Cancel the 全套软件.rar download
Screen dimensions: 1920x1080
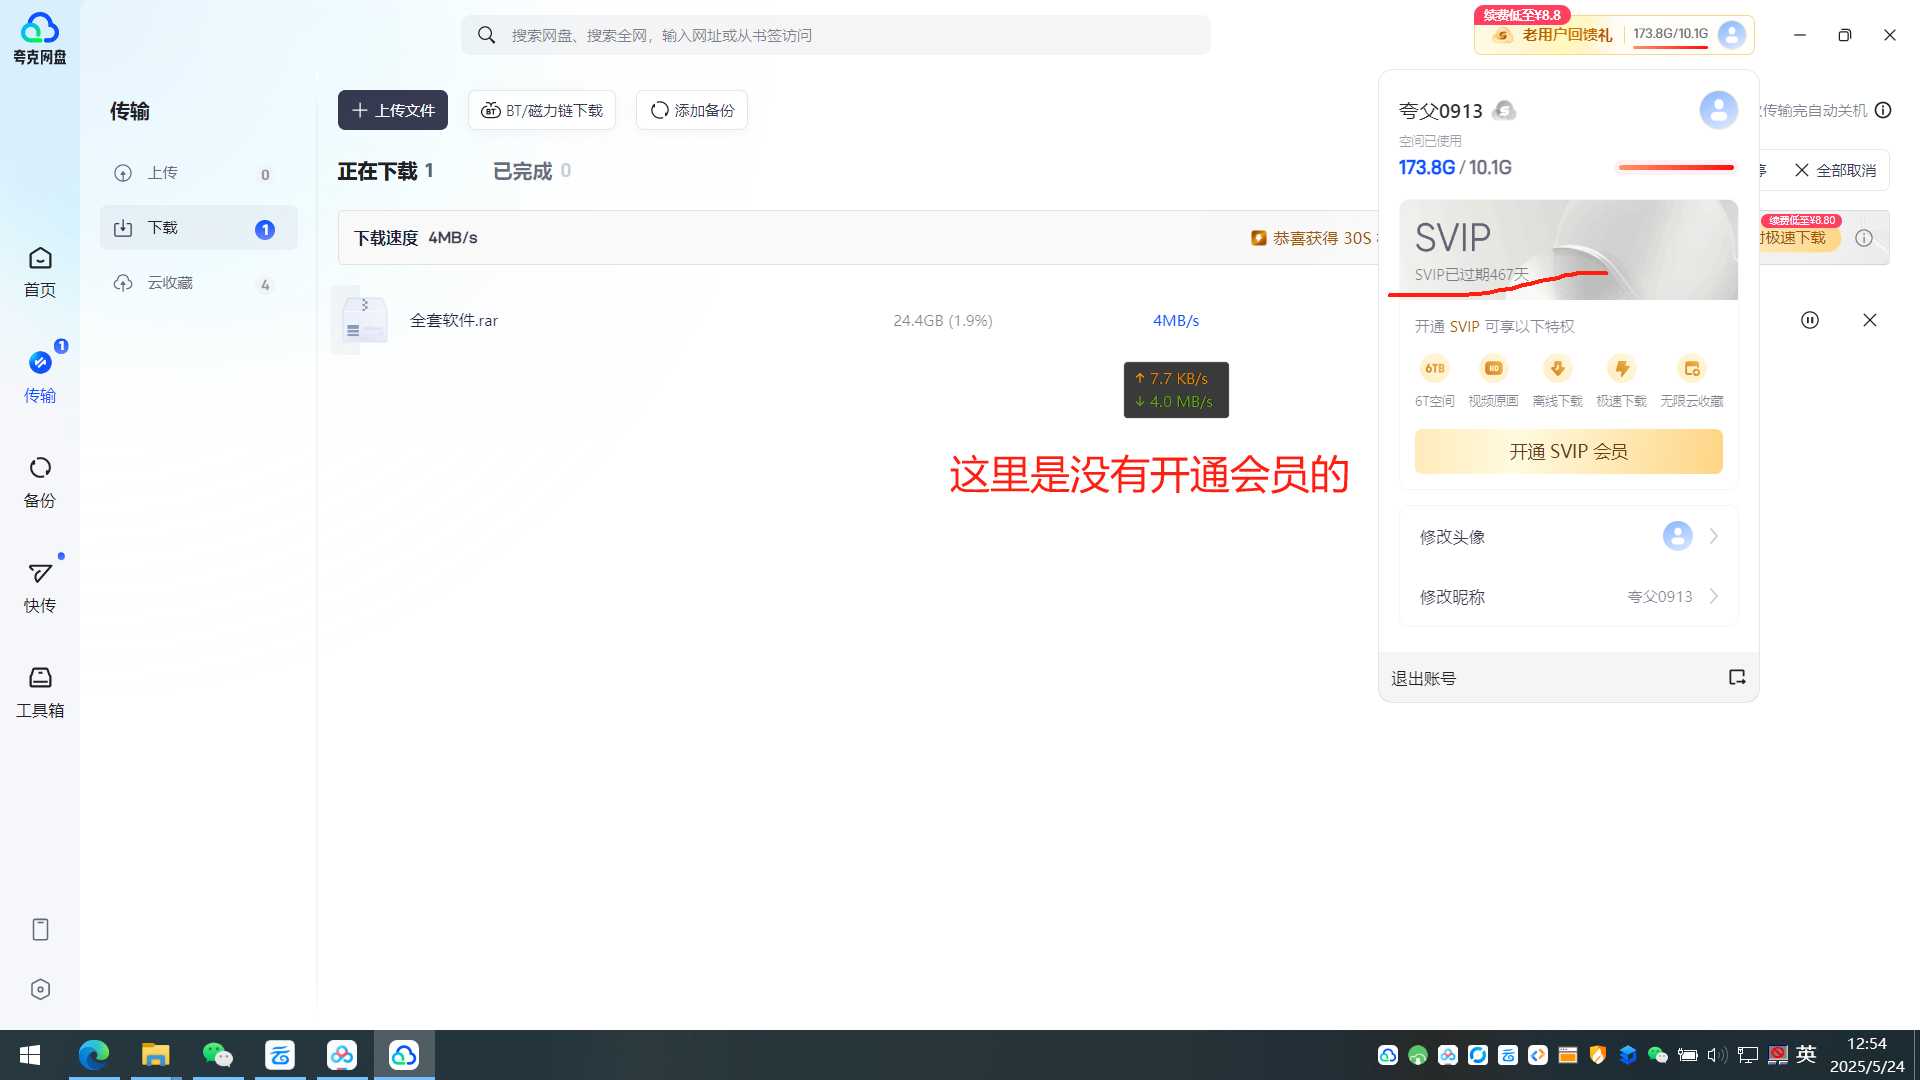[1870, 320]
